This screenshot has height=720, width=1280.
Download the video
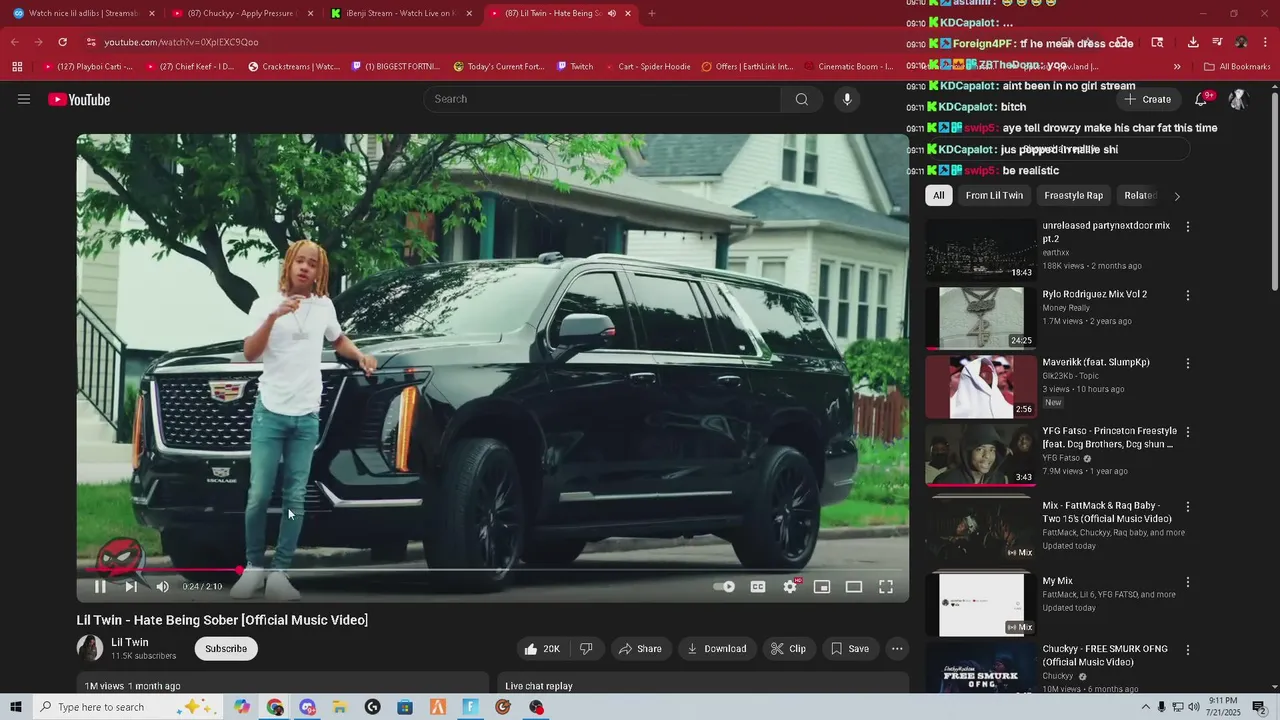(x=717, y=649)
